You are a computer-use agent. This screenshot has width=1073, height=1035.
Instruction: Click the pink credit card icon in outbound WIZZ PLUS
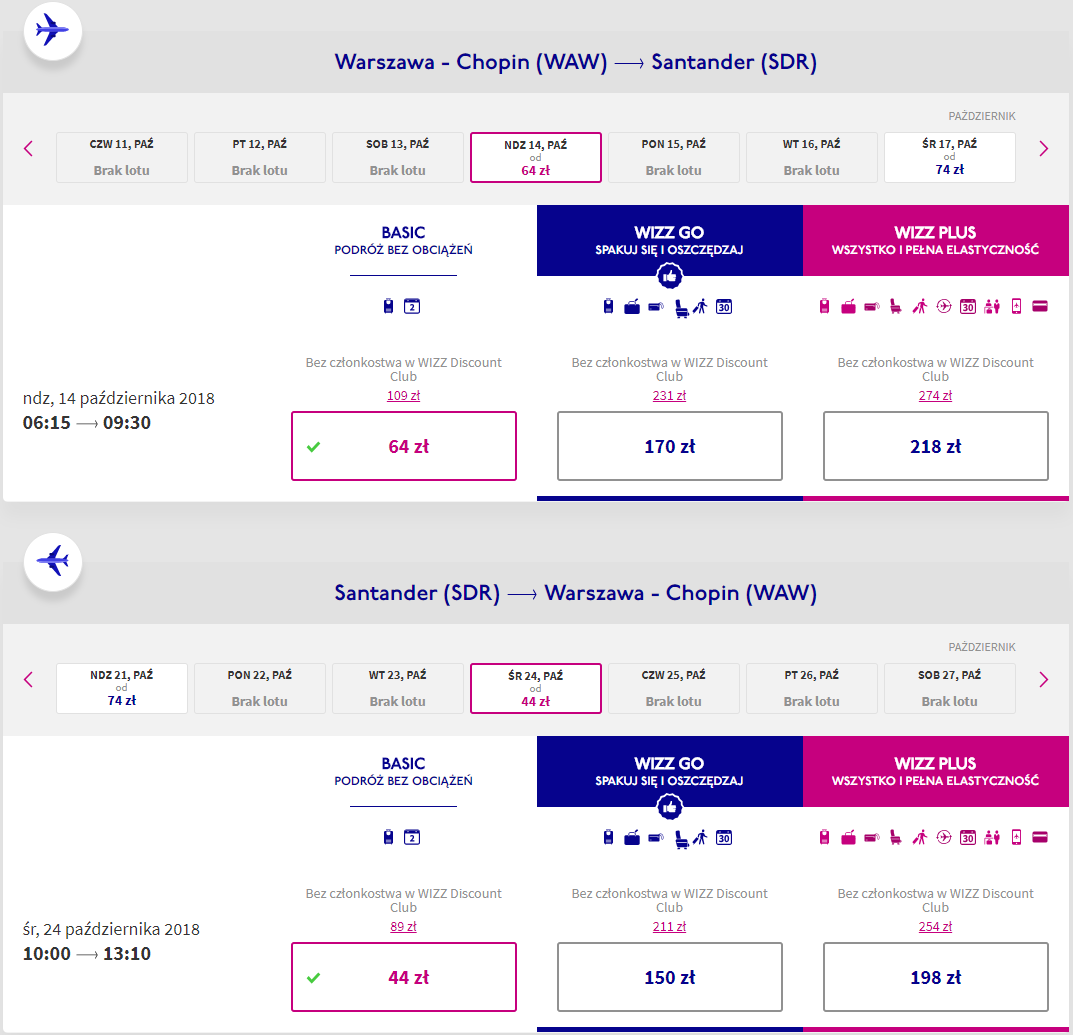(x=1039, y=306)
